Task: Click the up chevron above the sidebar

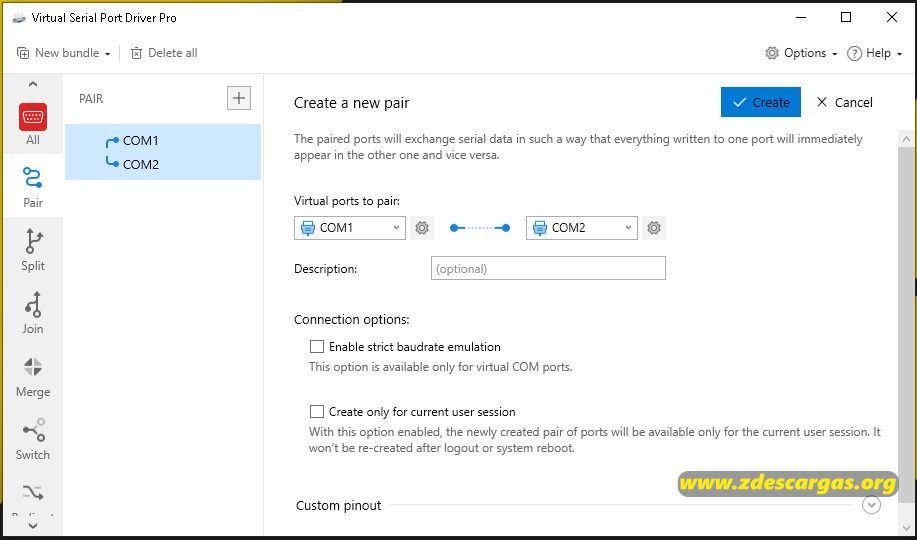Action: pos(33,84)
